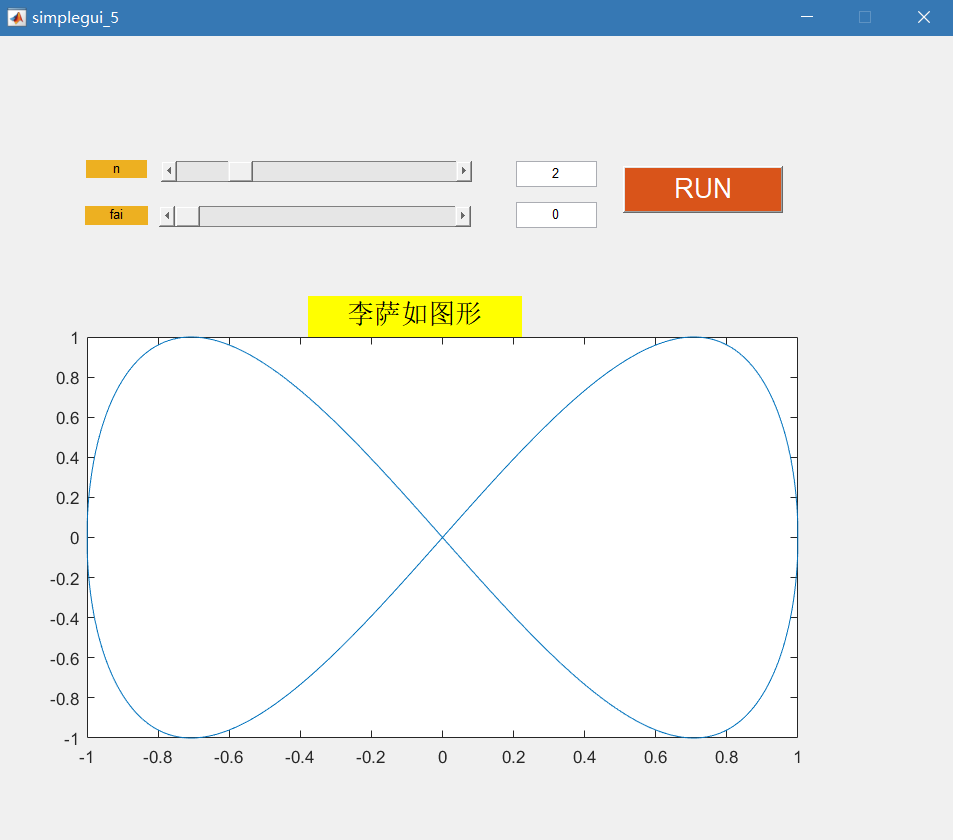Click the n slider track right of the thumb
Image resolution: width=953 pixels, height=840 pixels.
354,171
